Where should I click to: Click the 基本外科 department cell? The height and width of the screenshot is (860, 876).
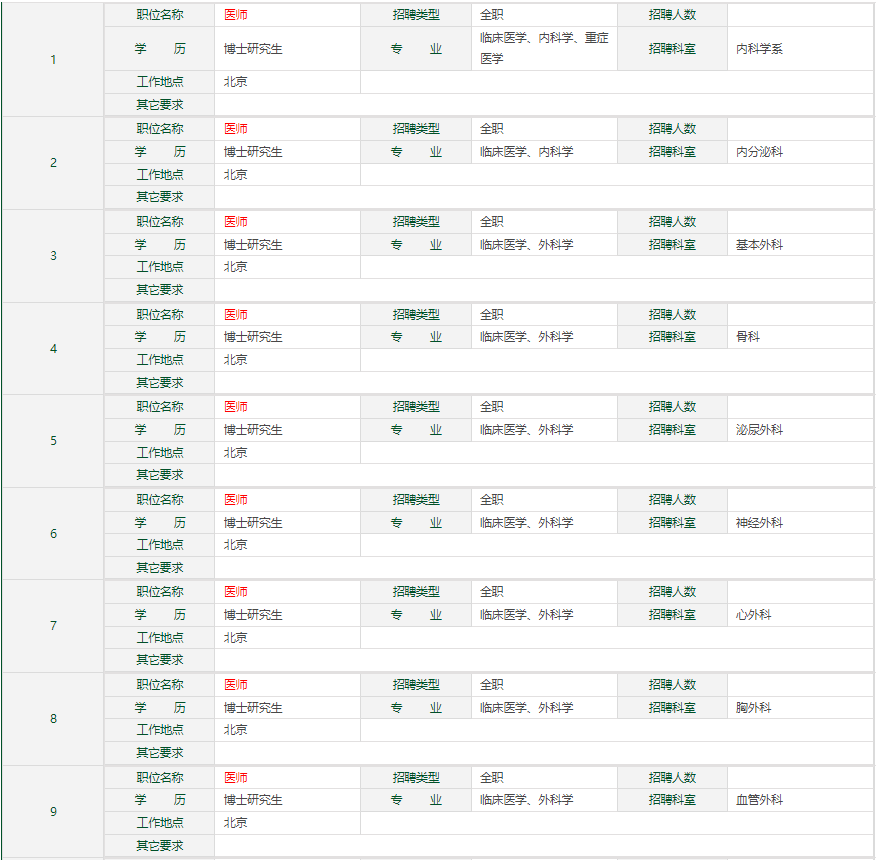(x=759, y=245)
